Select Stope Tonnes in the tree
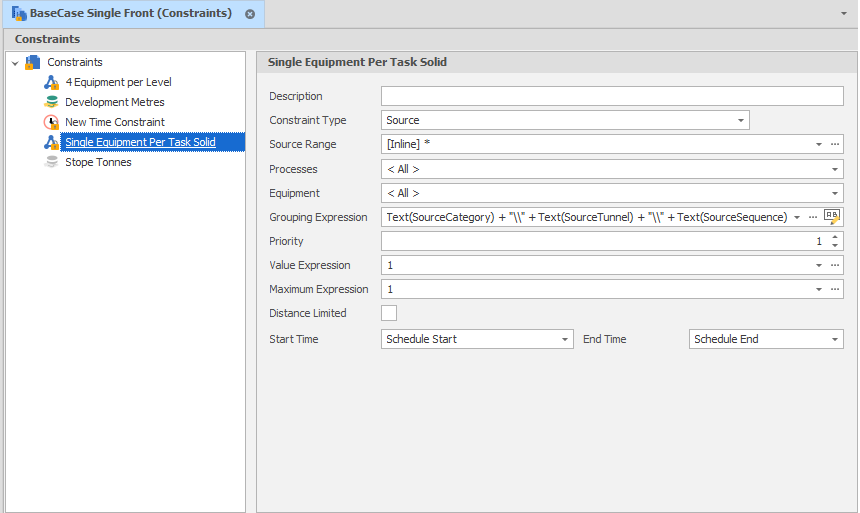 coord(98,163)
